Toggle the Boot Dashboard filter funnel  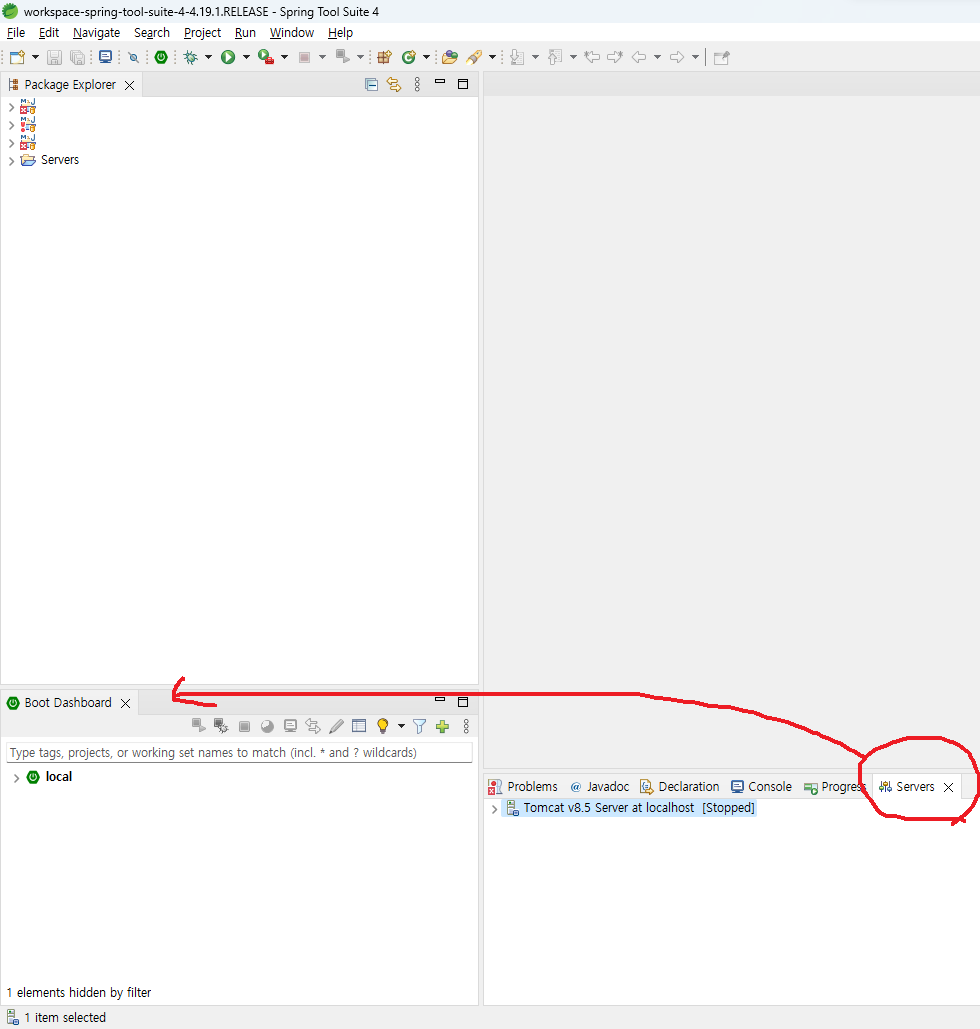coord(419,726)
